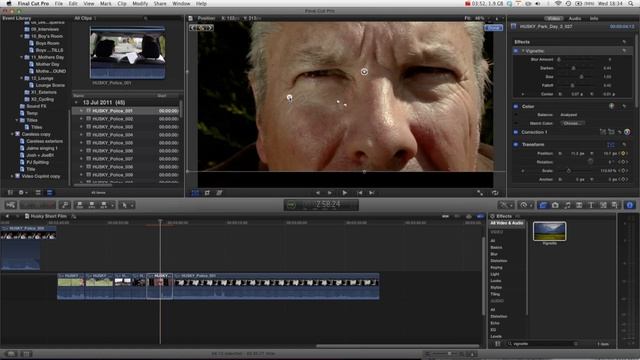The height and width of the screenshot is (360, 640).
Task: Click the keyword editor key icon
Action: tap(64, 205)
